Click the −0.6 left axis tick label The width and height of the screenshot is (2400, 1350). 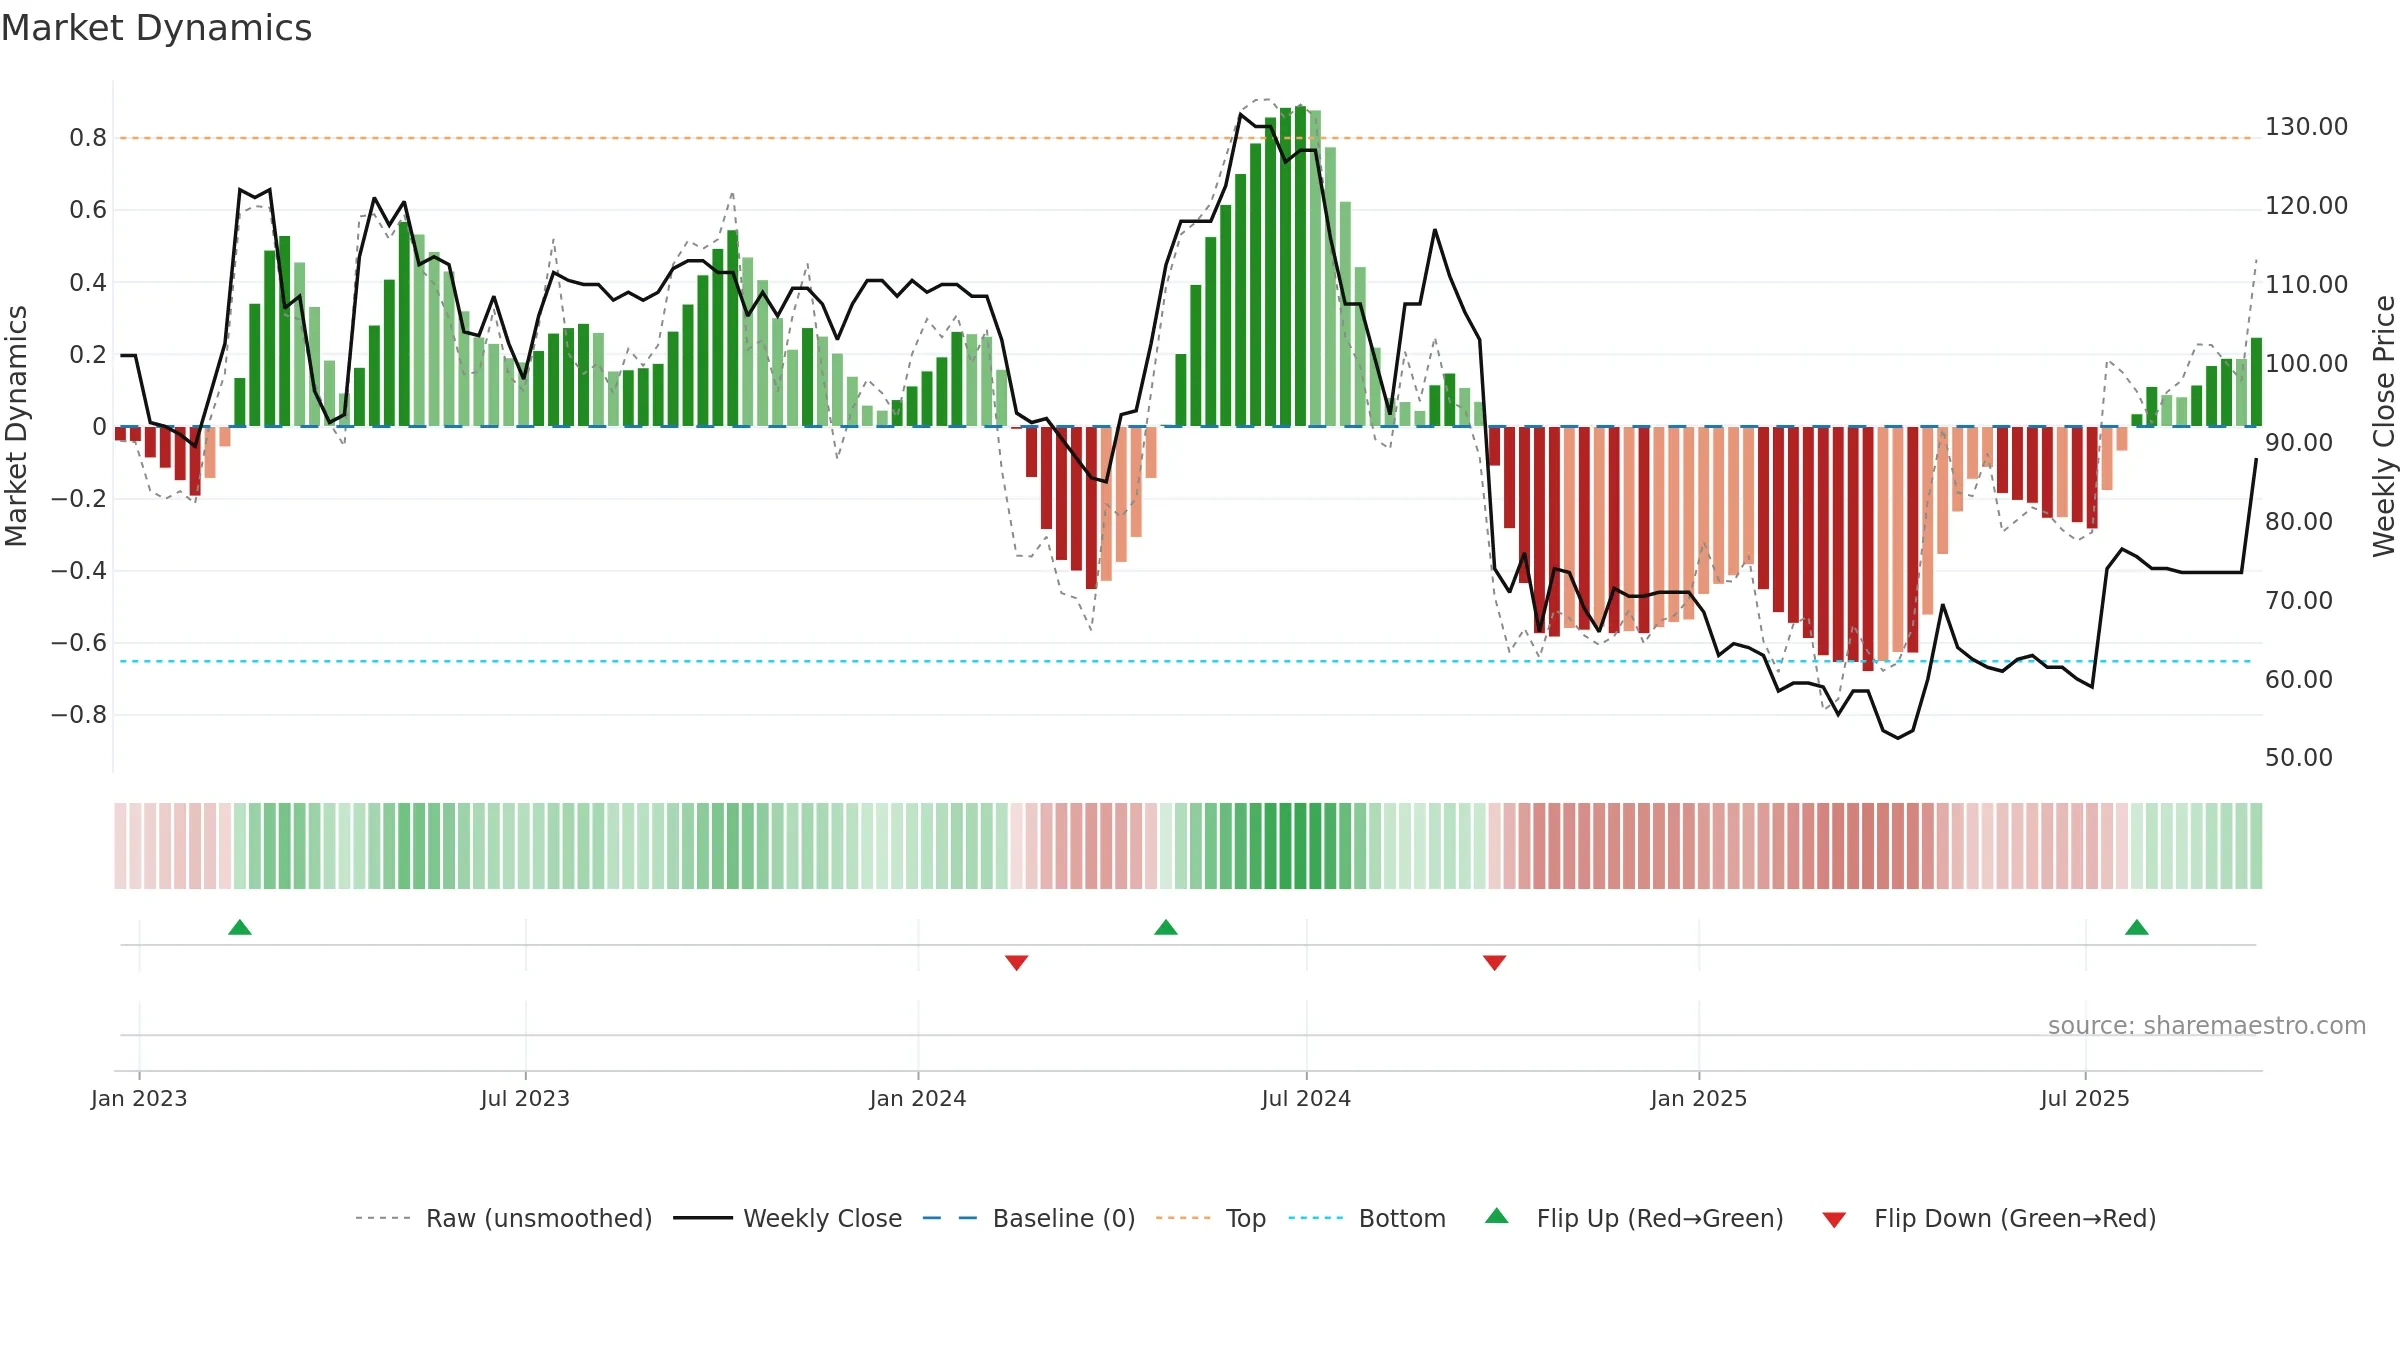tap(79, 642)
